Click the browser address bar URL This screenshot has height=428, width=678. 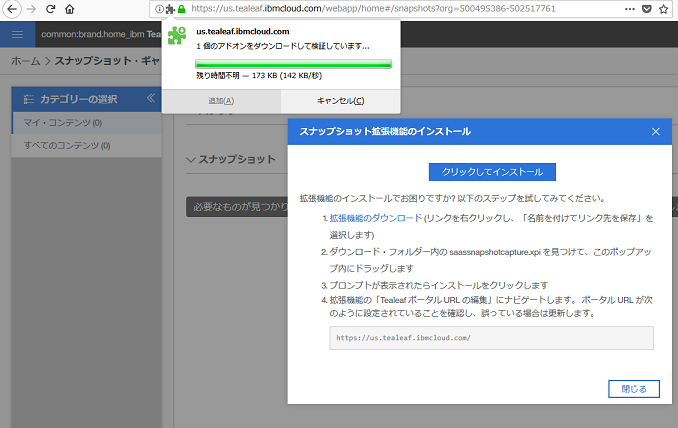tap(373, 9)
